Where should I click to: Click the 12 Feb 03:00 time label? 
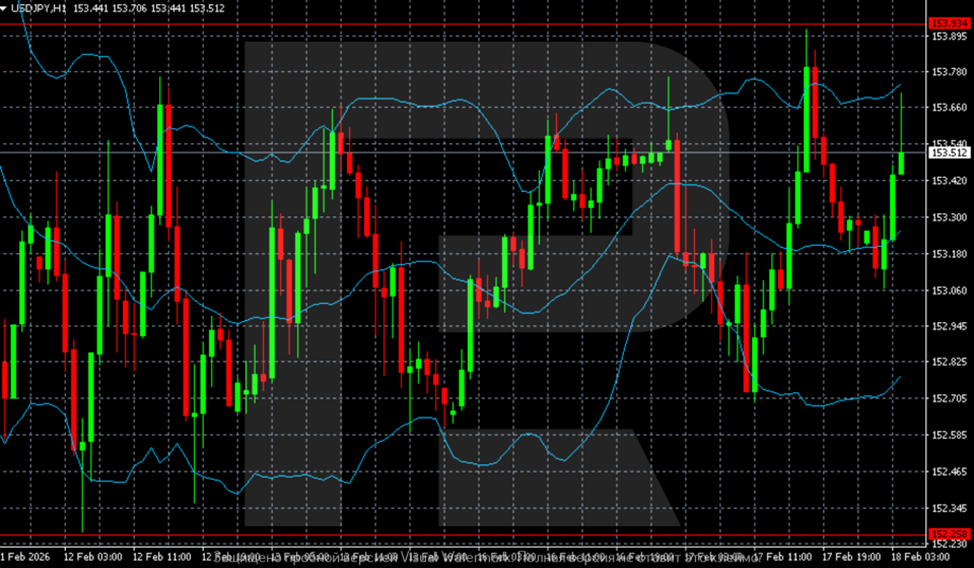pyautogui.click(x=93, y=556)
